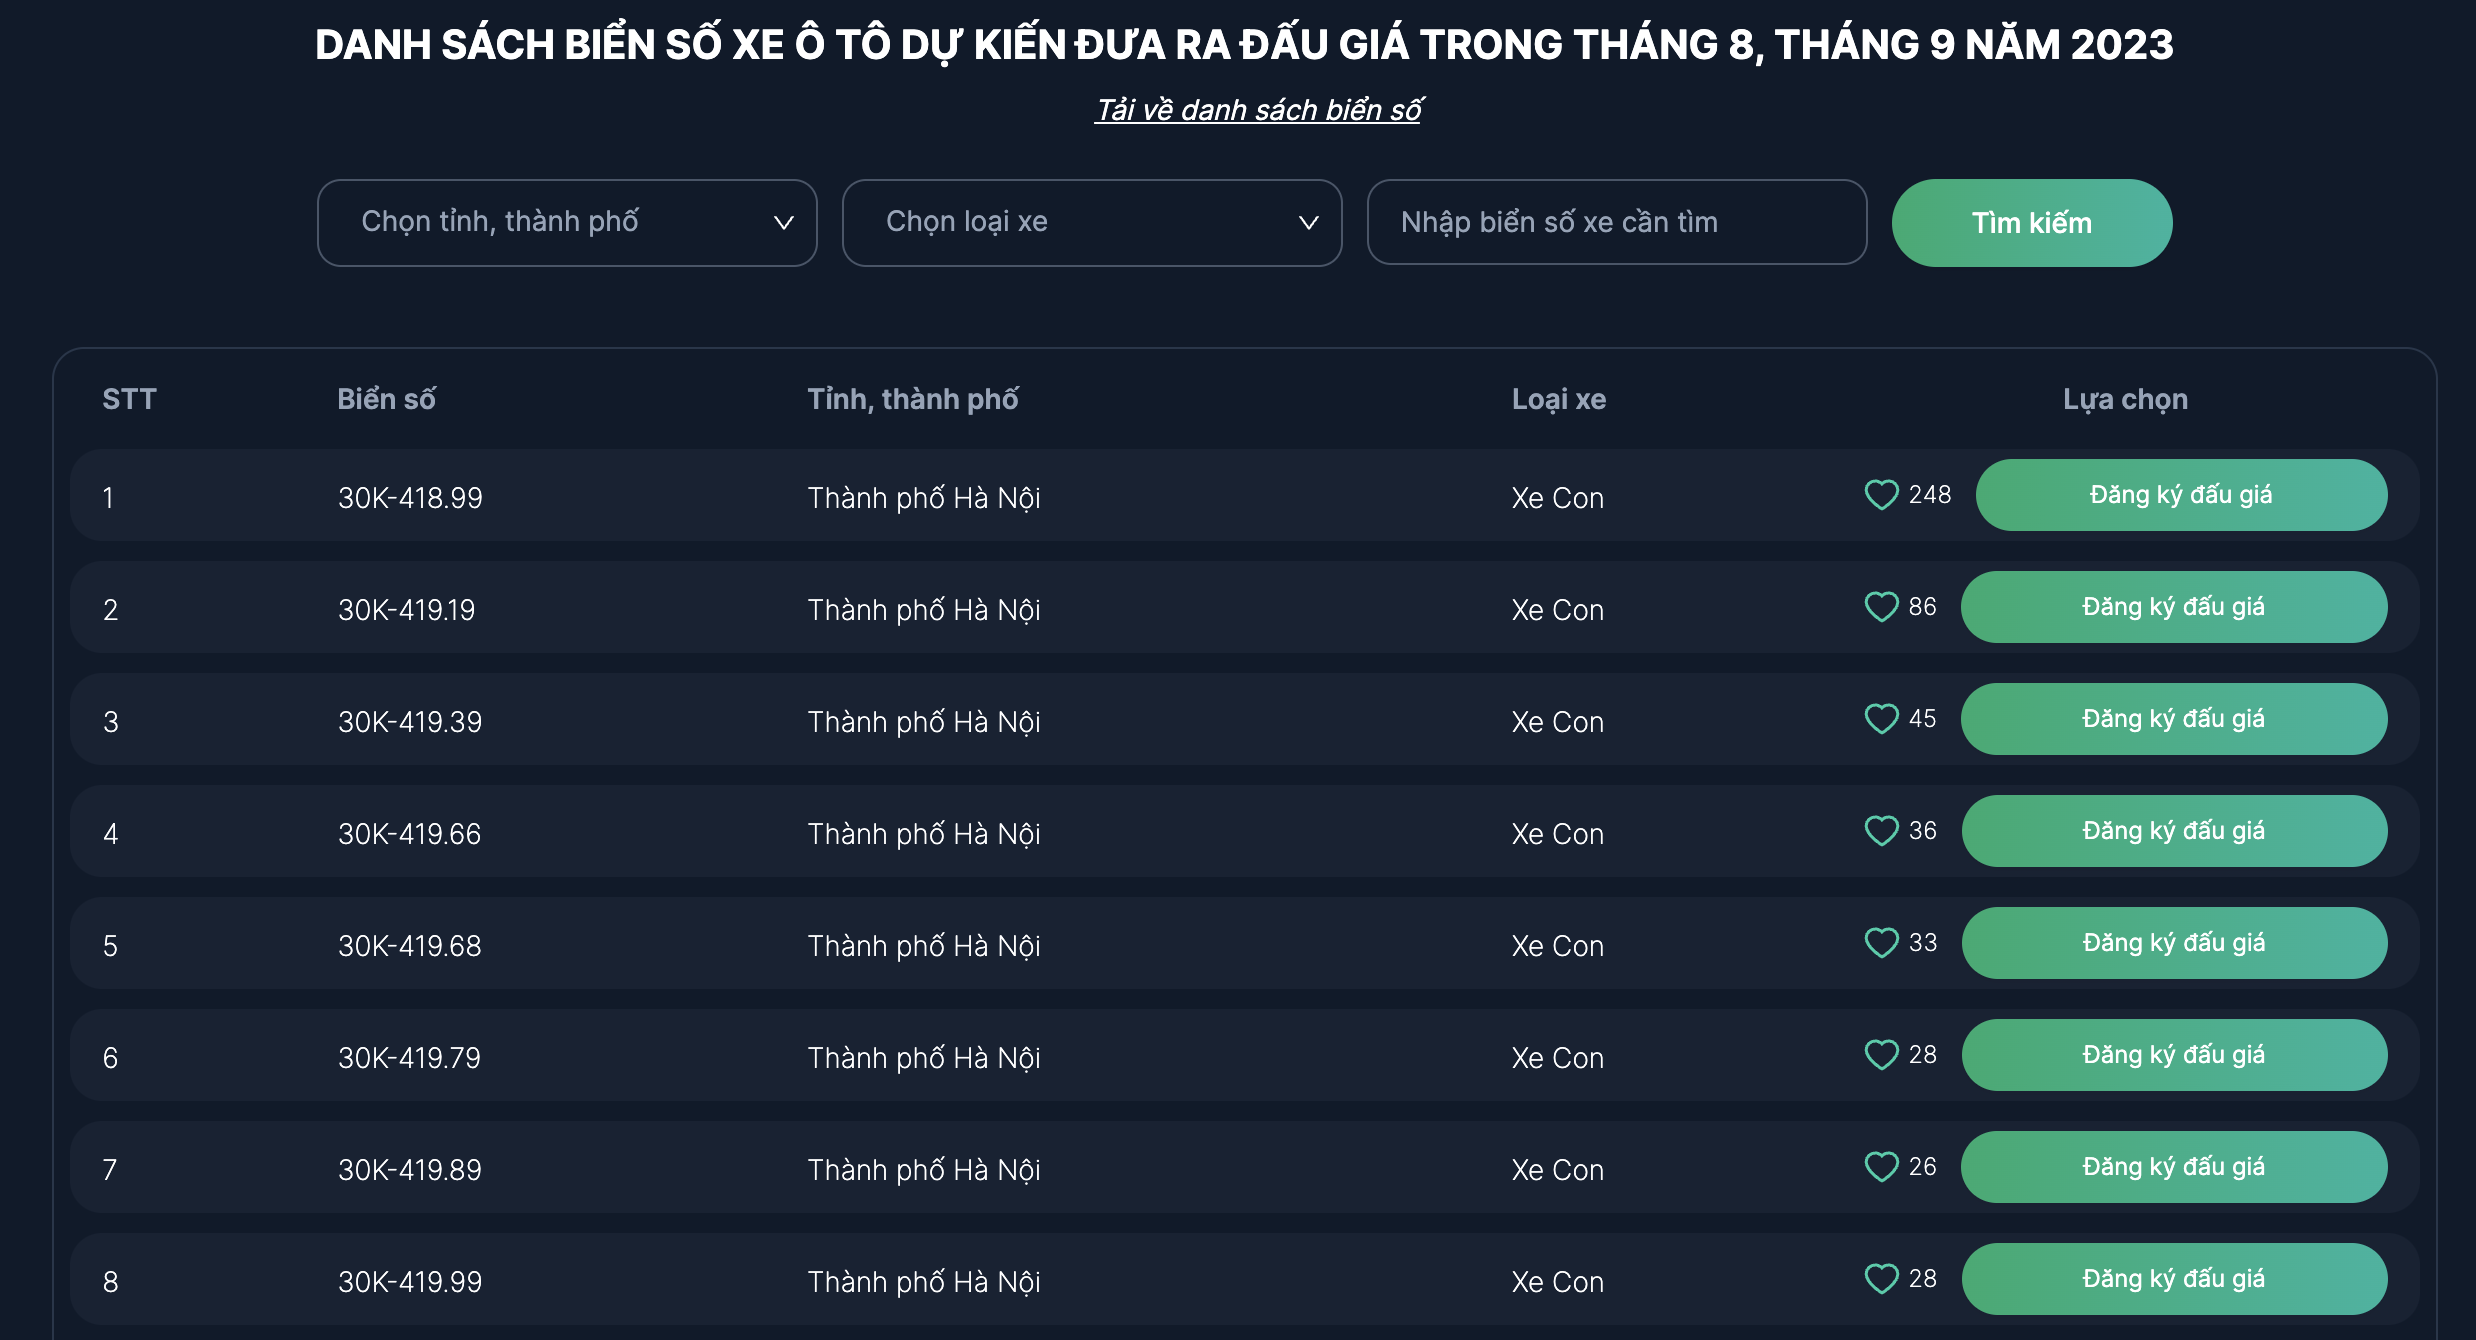2476x1340 pixels.
Task: Register to bid on plate 30K-419.99
Action: (x=2174, y=1279)
